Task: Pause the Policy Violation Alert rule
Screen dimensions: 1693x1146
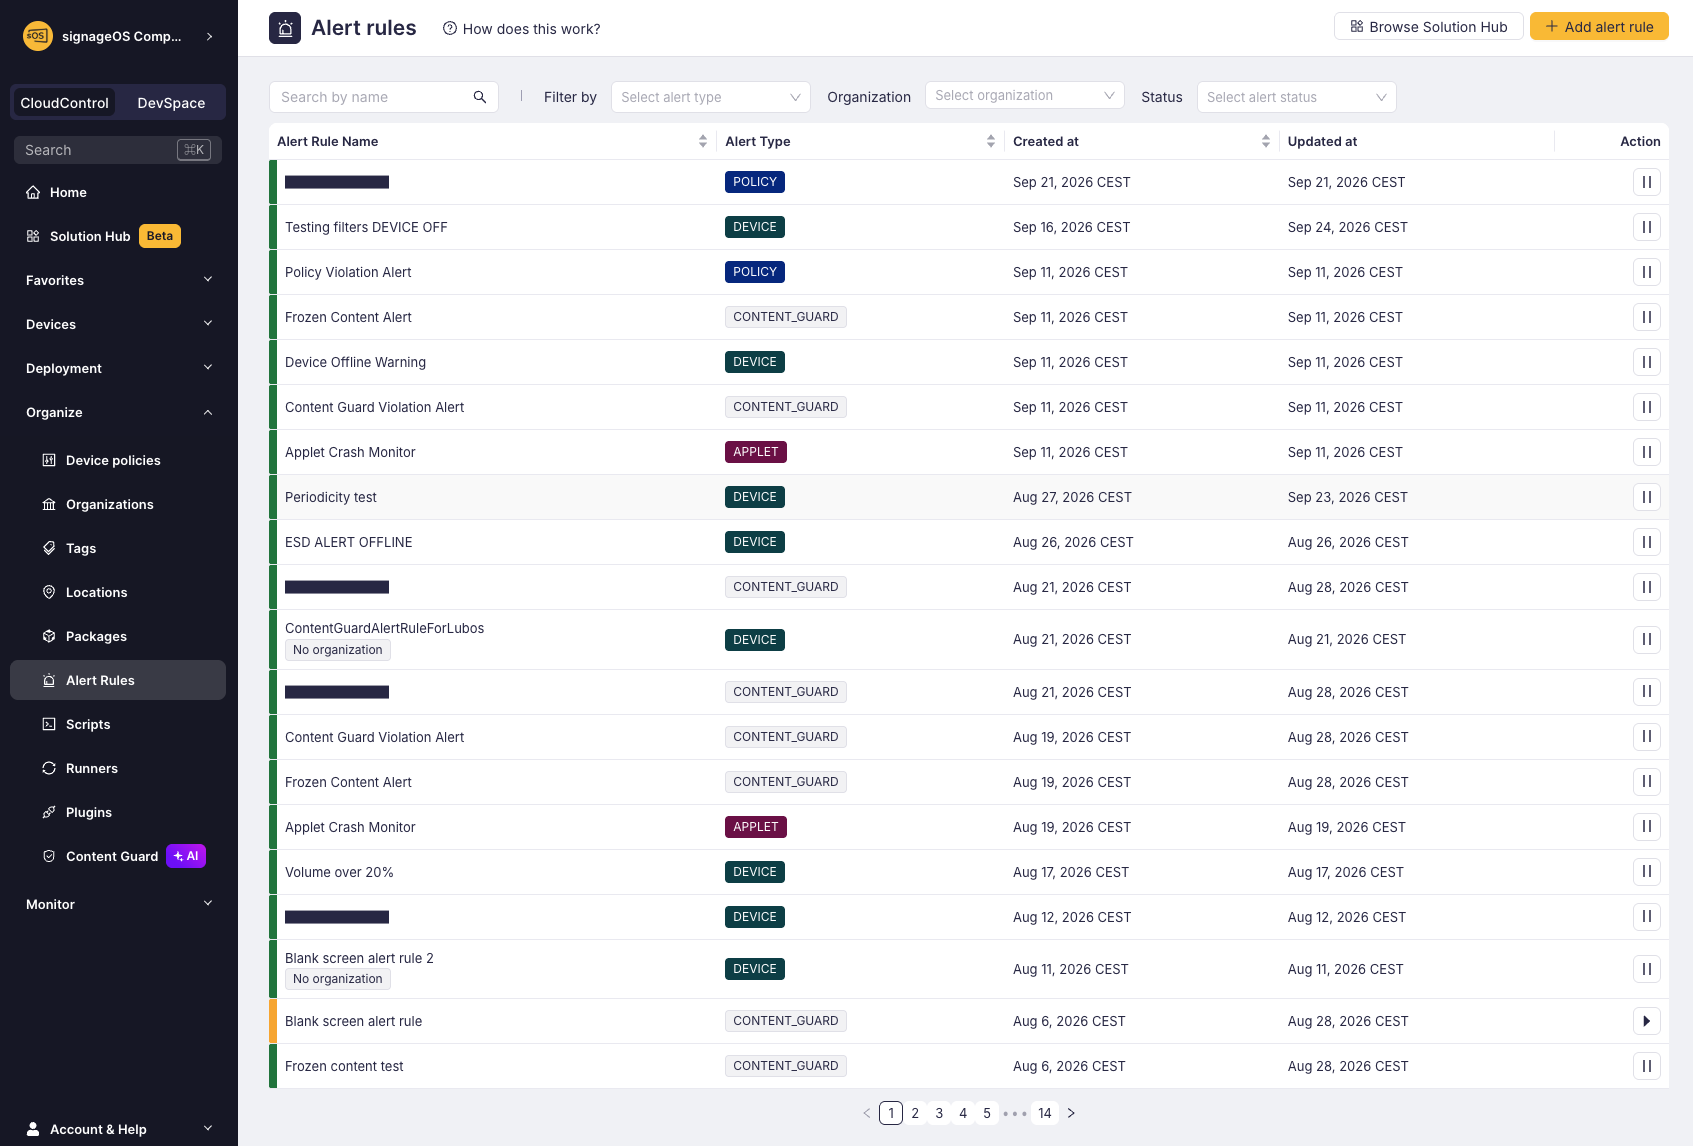Action: (1647, 272)
